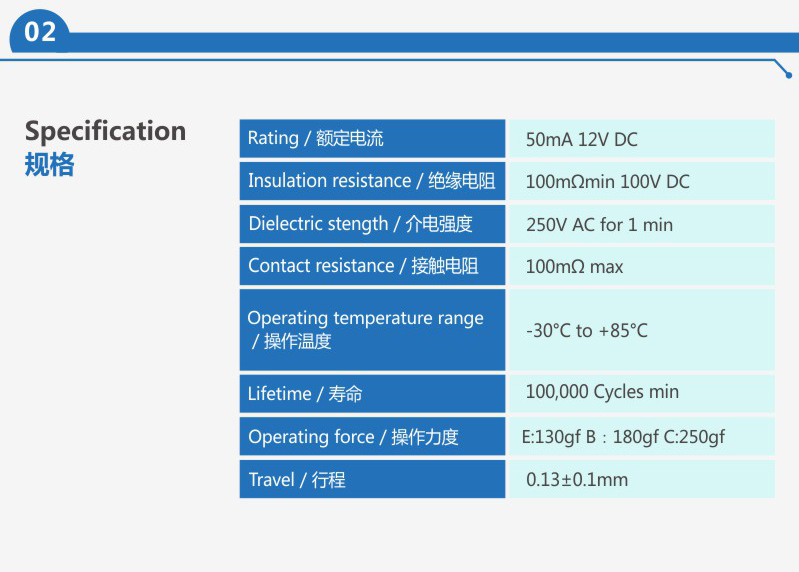
Task: Click the "Operating force / 操作力度" cell
Action: pyautogui.click(x=372, y=437)
